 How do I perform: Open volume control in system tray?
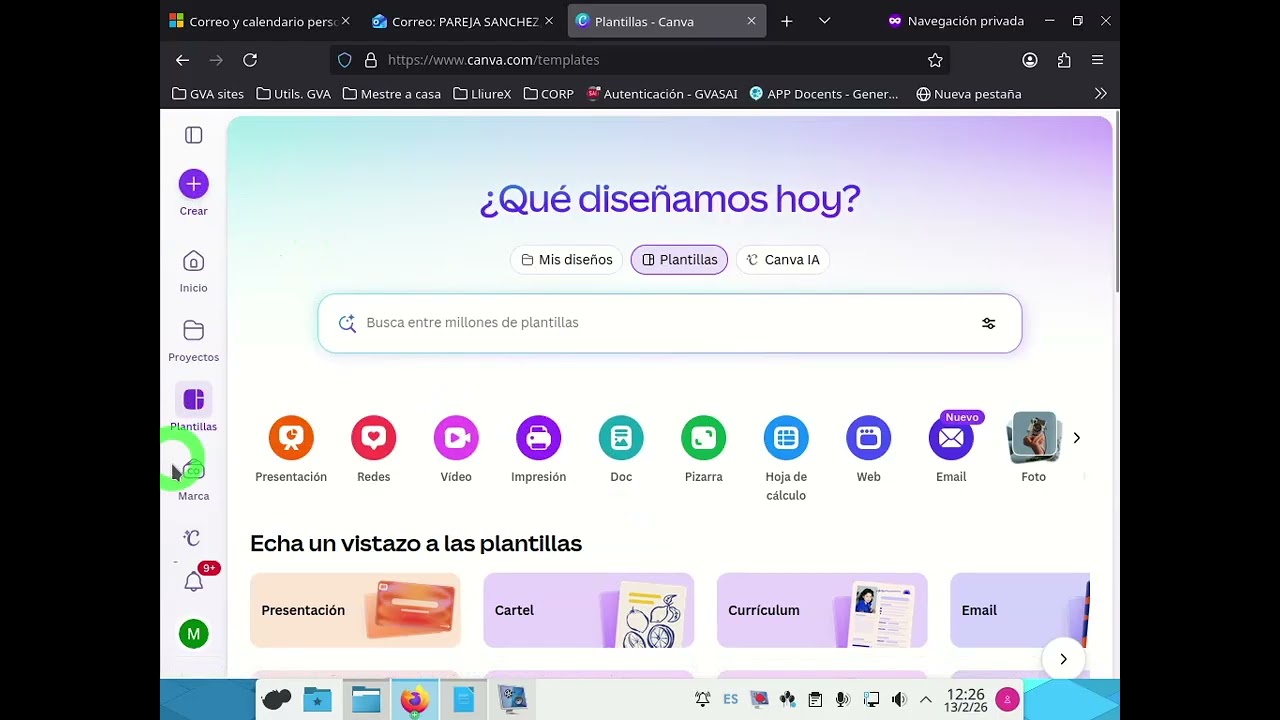899,700
